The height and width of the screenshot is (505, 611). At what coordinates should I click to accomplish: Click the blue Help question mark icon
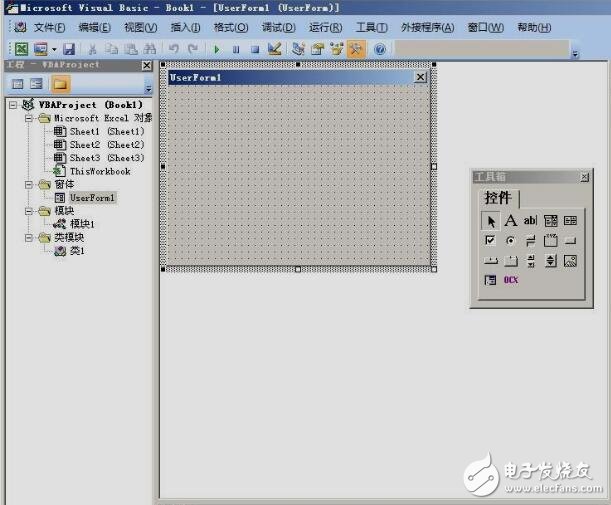tap(380, 49)
